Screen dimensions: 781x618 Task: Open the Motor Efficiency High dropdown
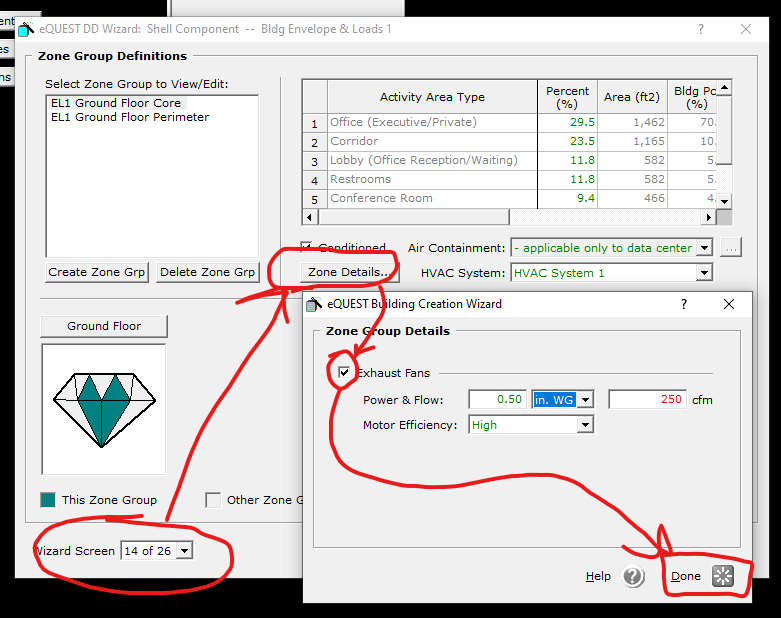[586, 425]
